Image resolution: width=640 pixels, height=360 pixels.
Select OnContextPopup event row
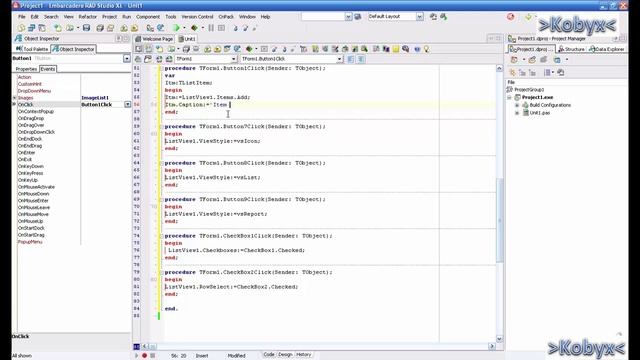click(x=36, y=111)
